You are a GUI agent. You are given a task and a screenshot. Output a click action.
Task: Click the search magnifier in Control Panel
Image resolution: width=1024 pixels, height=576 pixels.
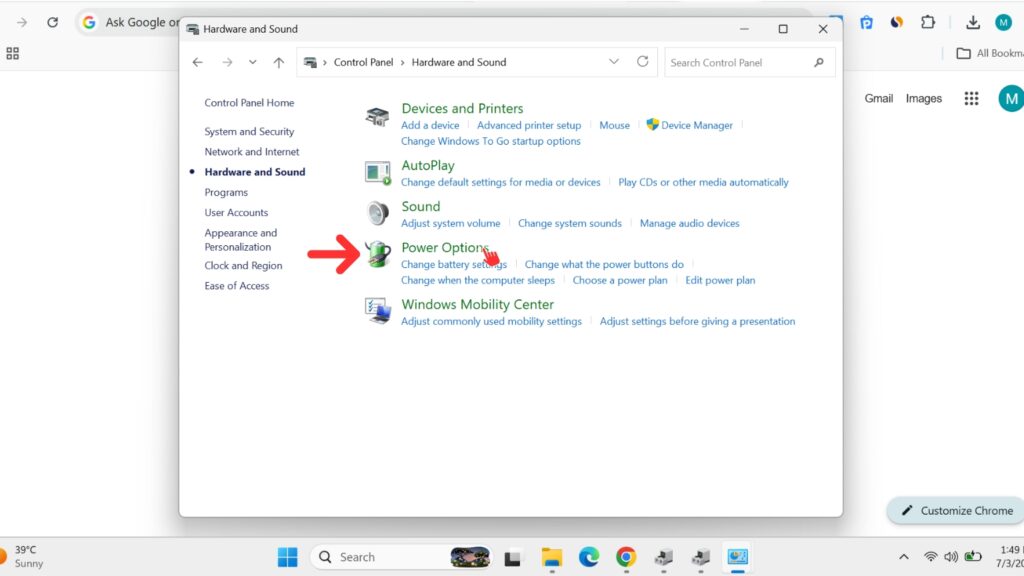coord(819,63)
